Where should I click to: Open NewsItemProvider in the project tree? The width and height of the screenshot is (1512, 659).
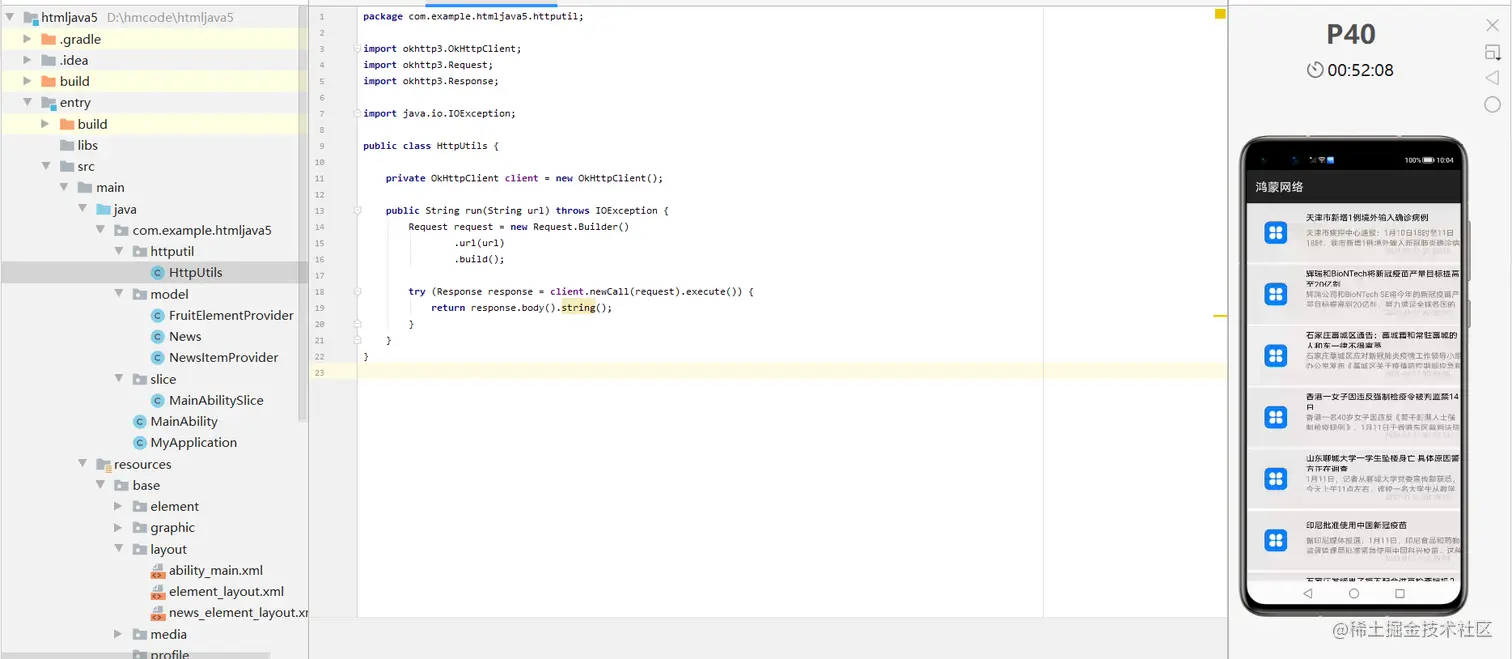(224, 357)
